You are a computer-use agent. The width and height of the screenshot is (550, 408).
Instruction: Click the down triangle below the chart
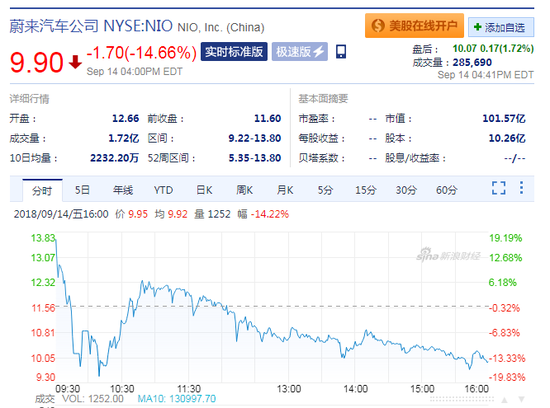[x=522, y=399]
